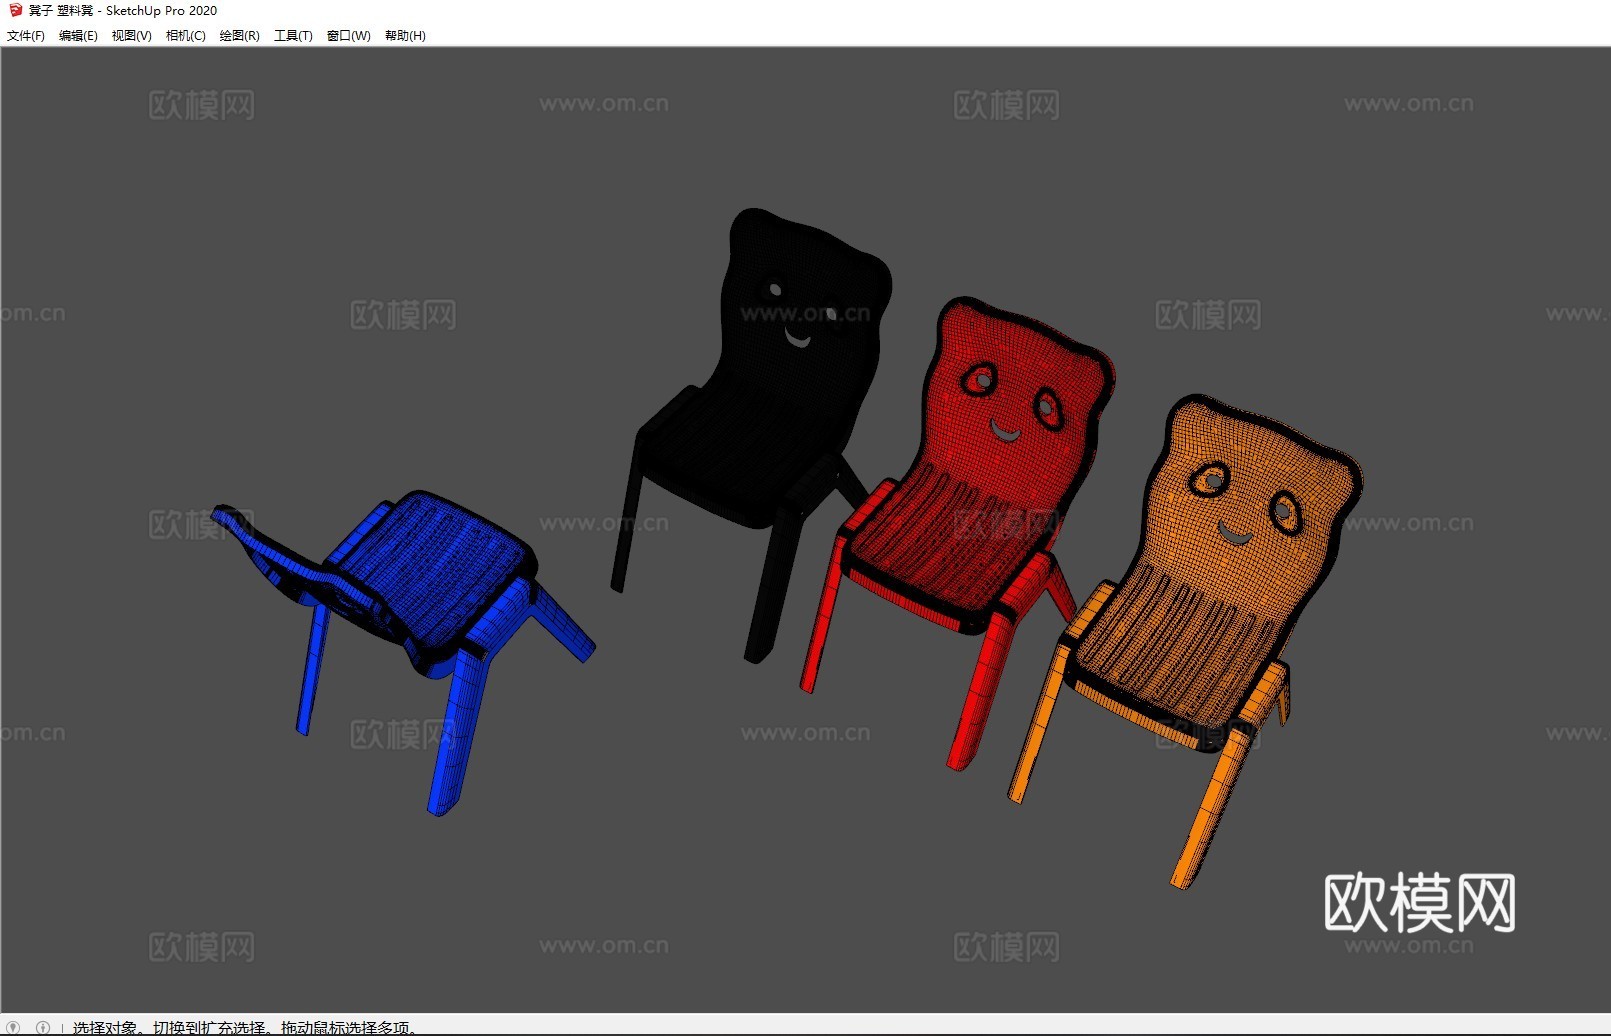This screenshot has height=1036, width=1611.
Task: Open the 窗口(W) menu
Action: [x=348, y=36]
